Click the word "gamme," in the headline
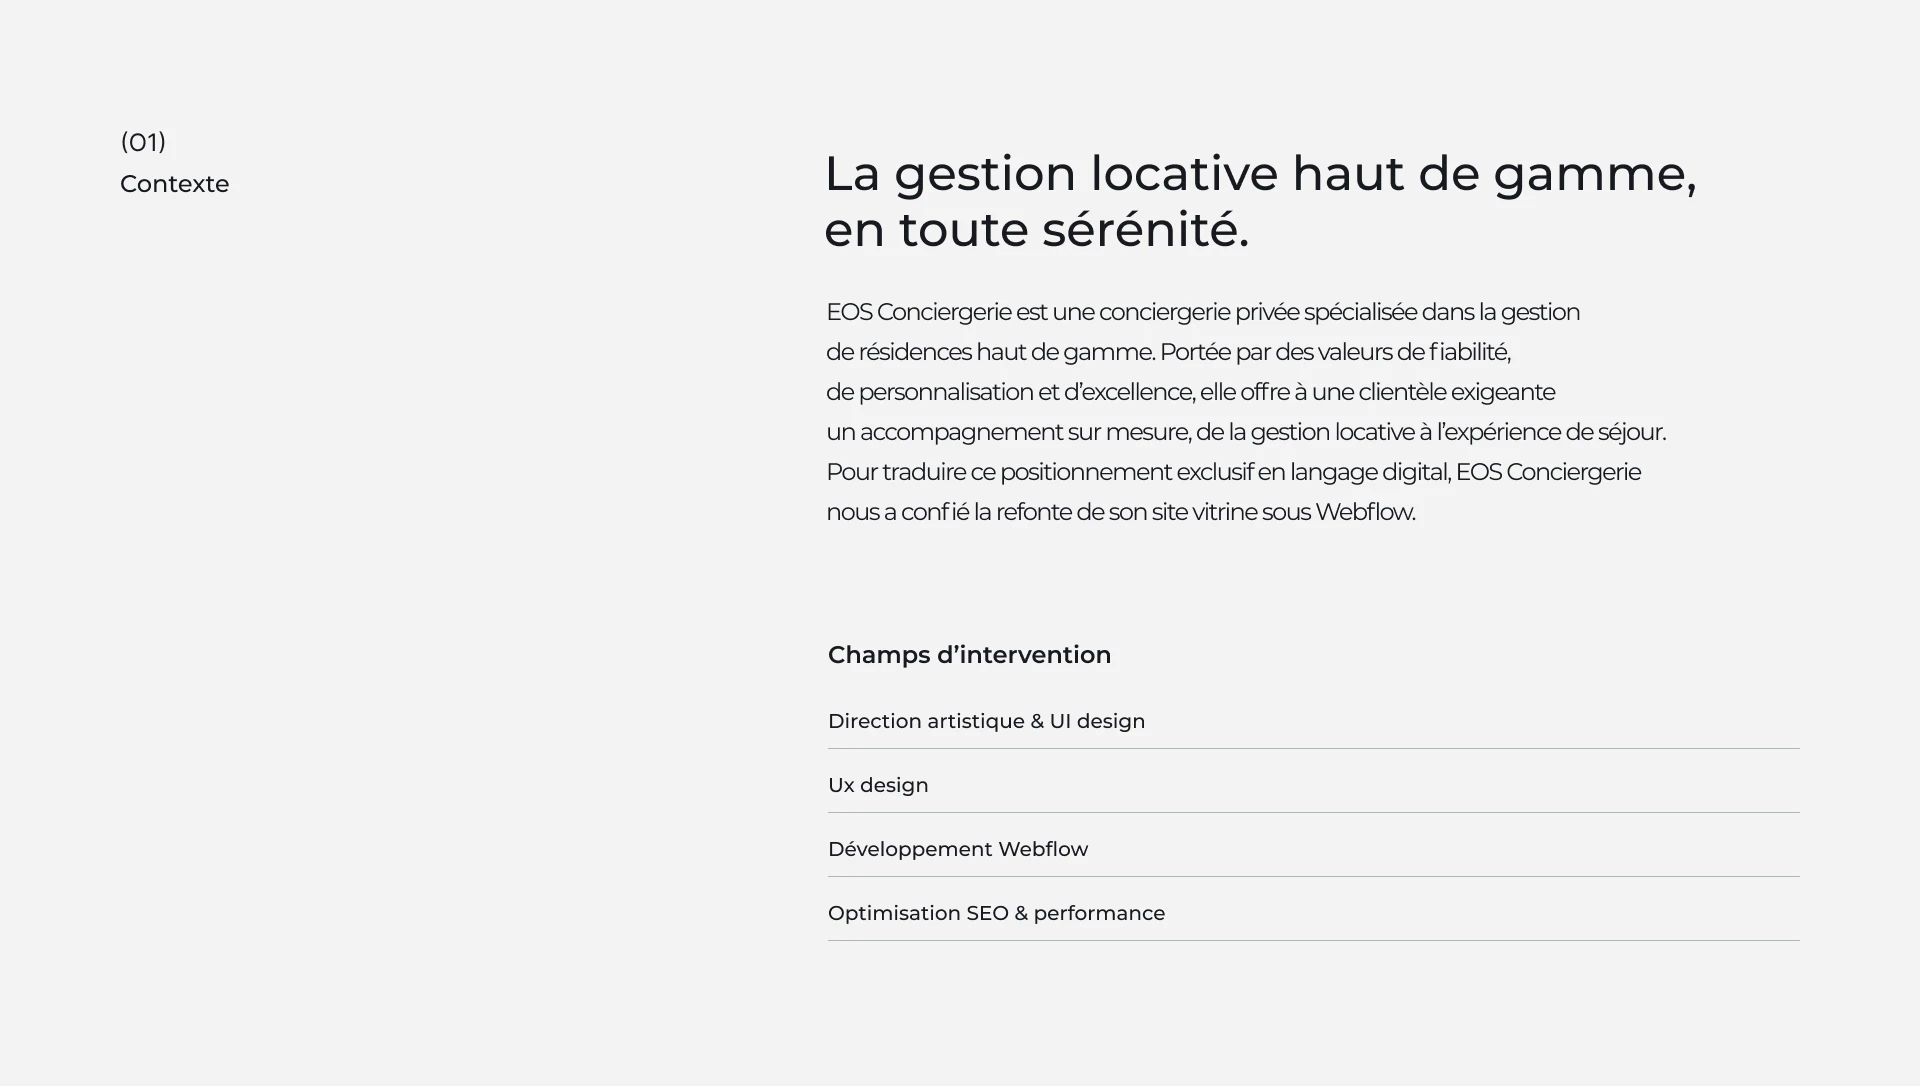Viewport: 1920px width, 1086px height. 1595,176
